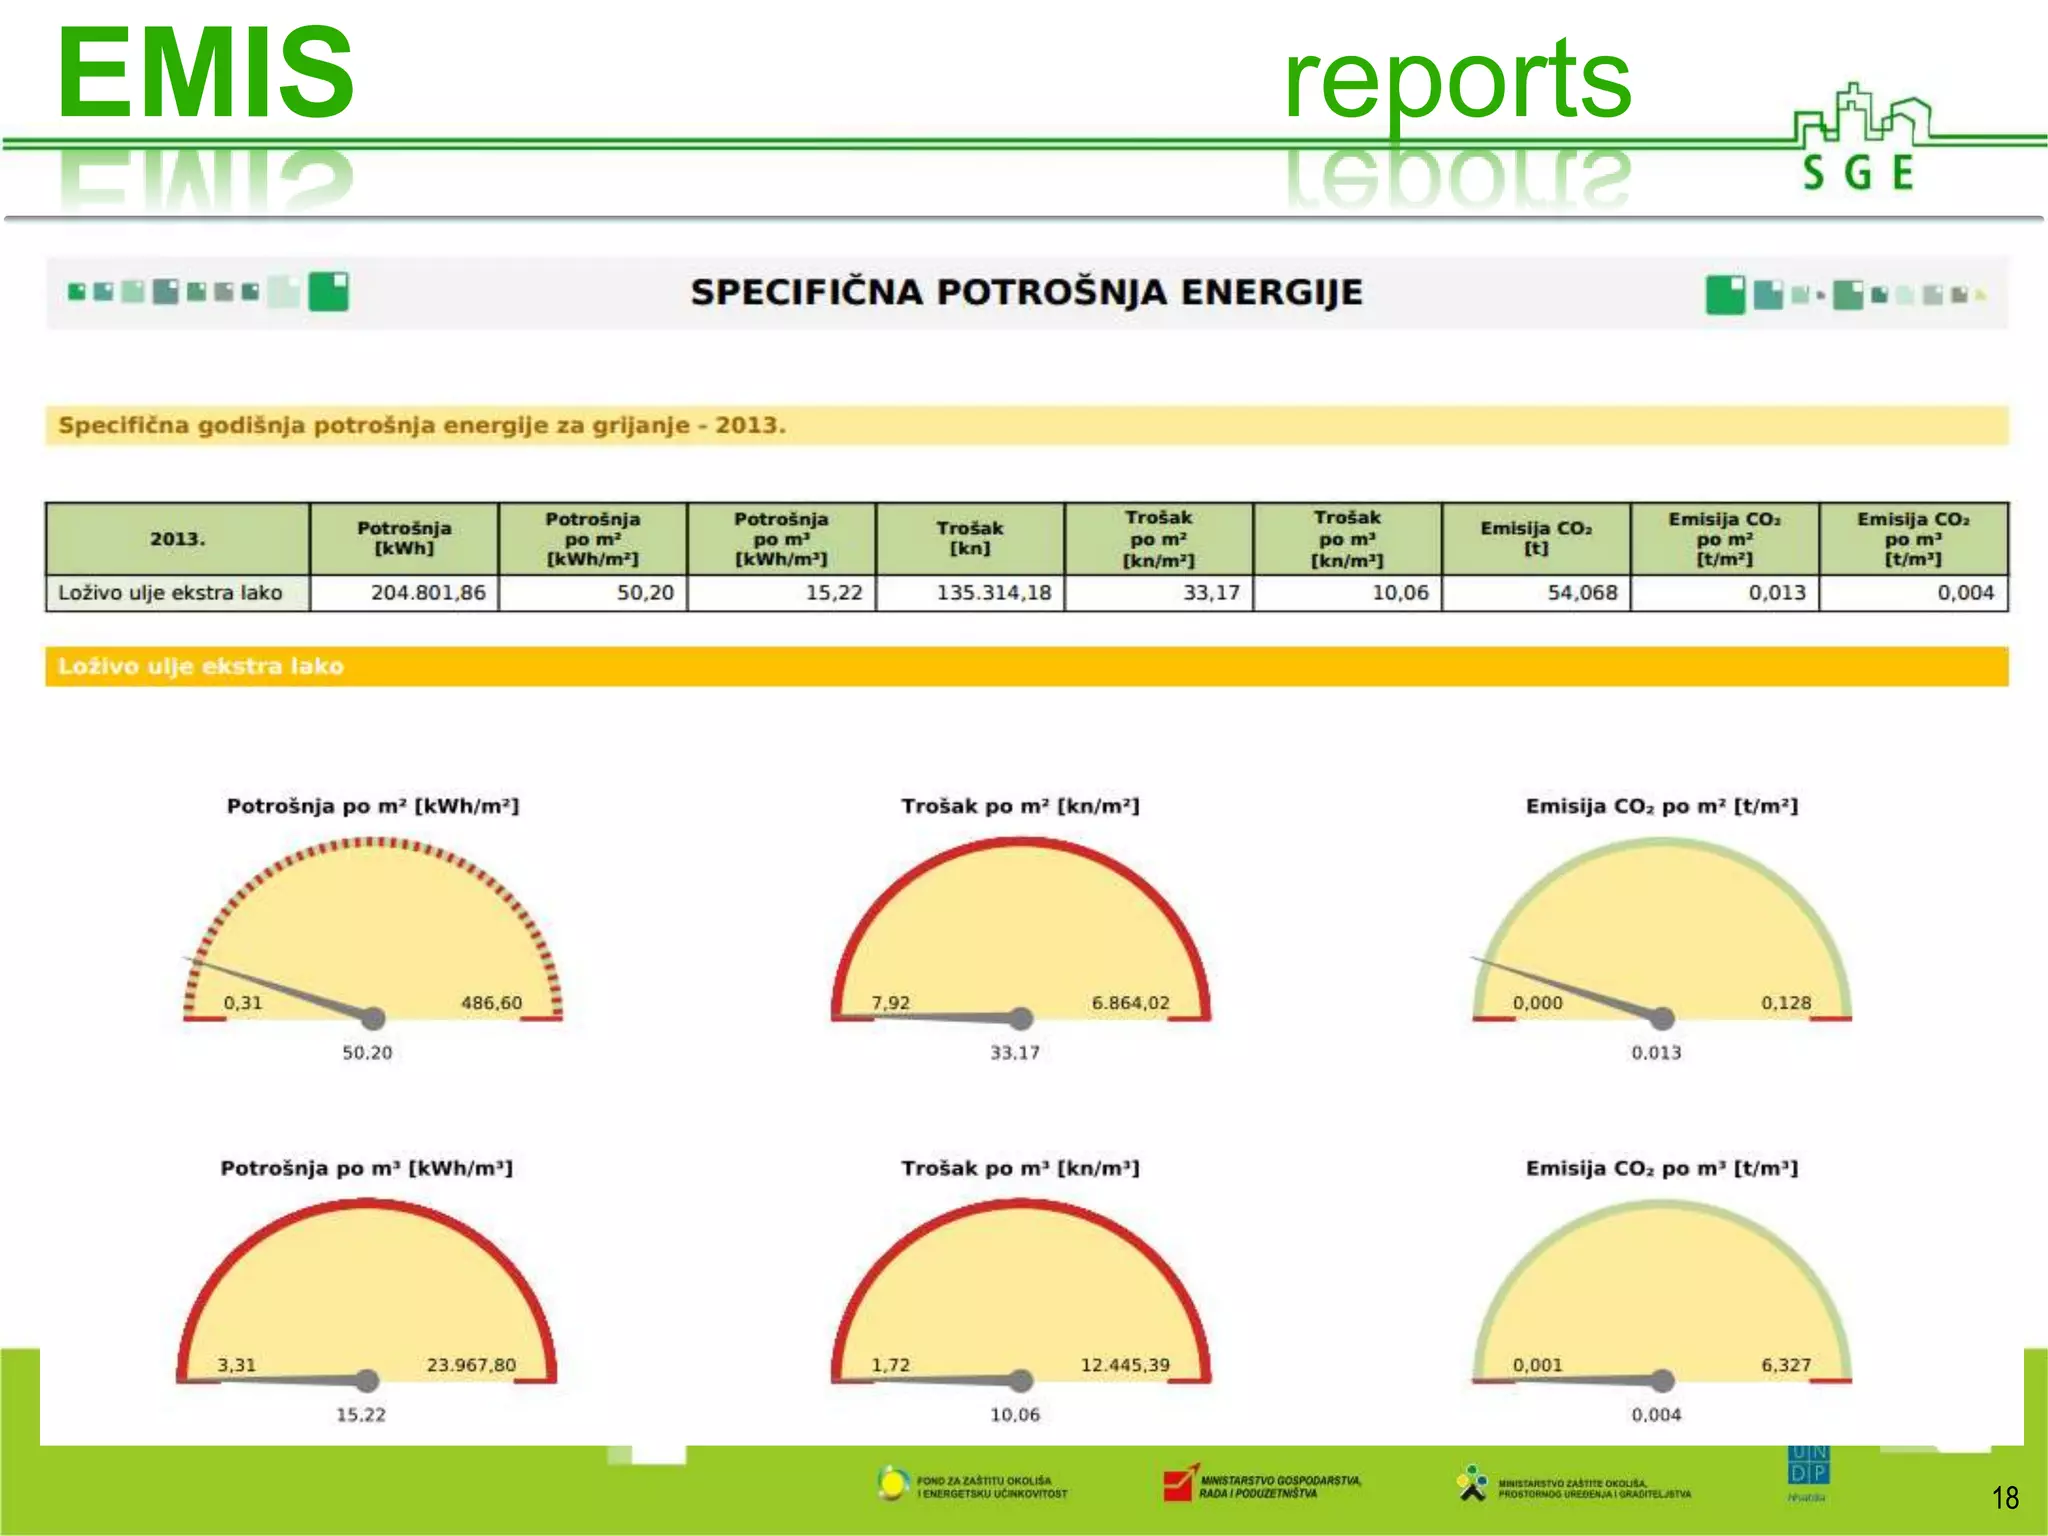This screenshot has height=1536, width=2048.
Task: Click the Potrošnja po m² [kWh/m²] column header
Action: (x=593, y=539)
